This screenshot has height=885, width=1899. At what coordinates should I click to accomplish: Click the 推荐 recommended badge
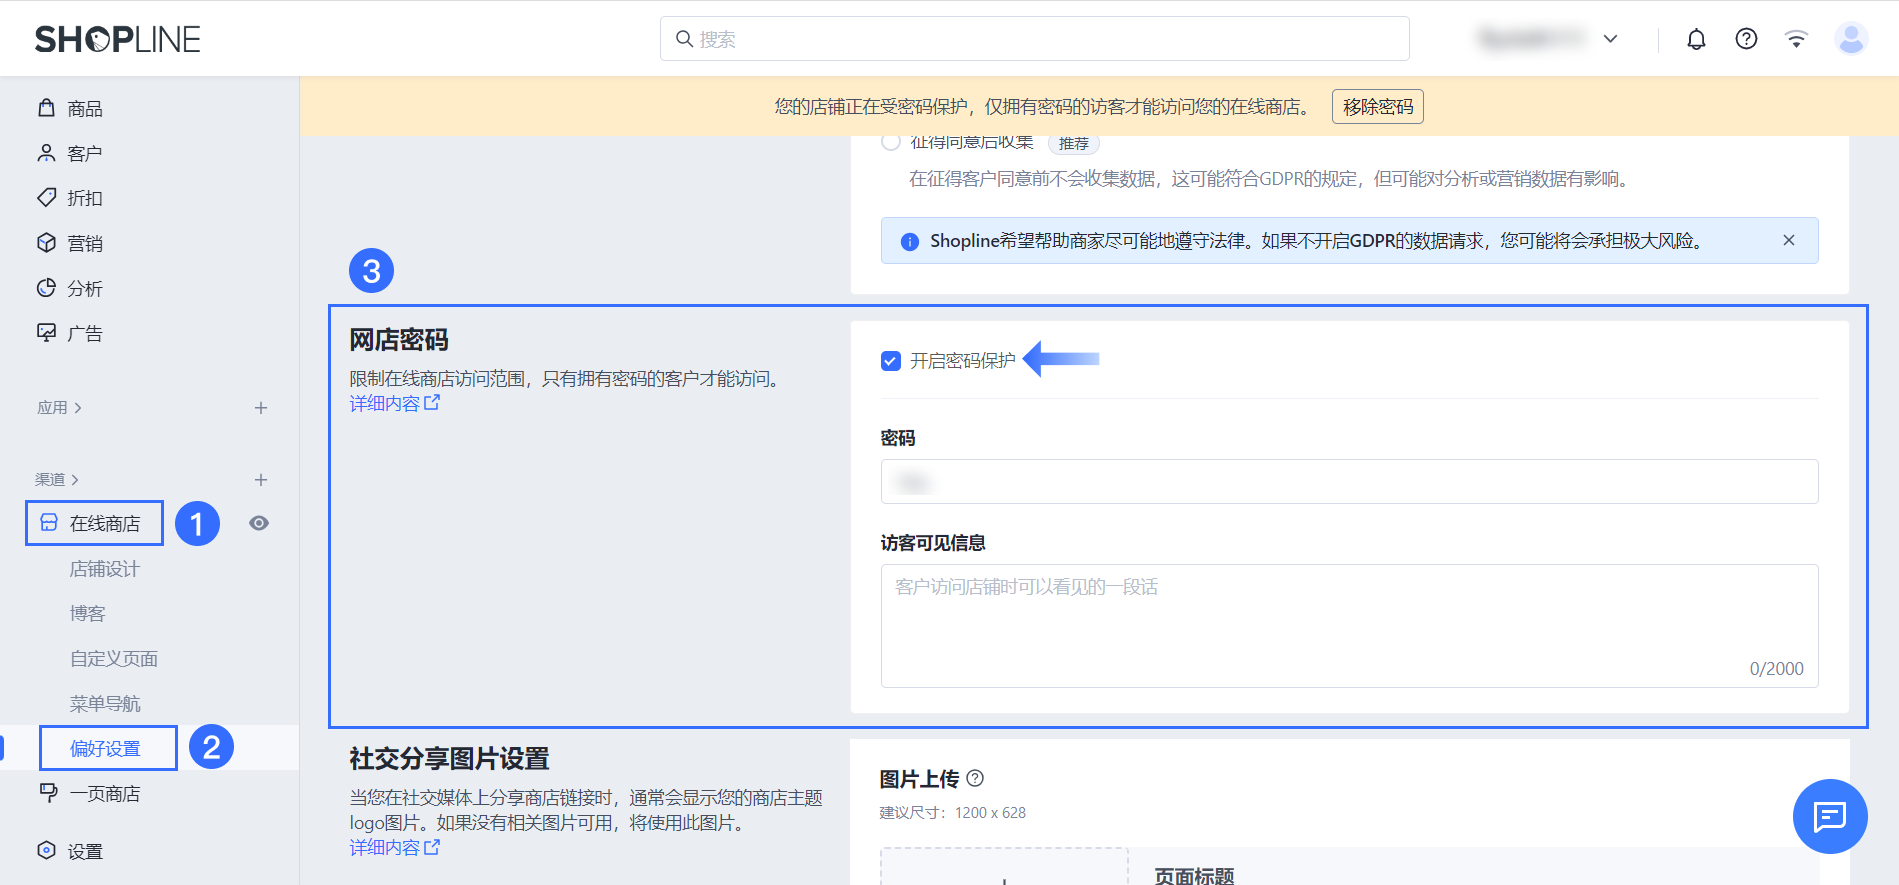click(1073, 143)
